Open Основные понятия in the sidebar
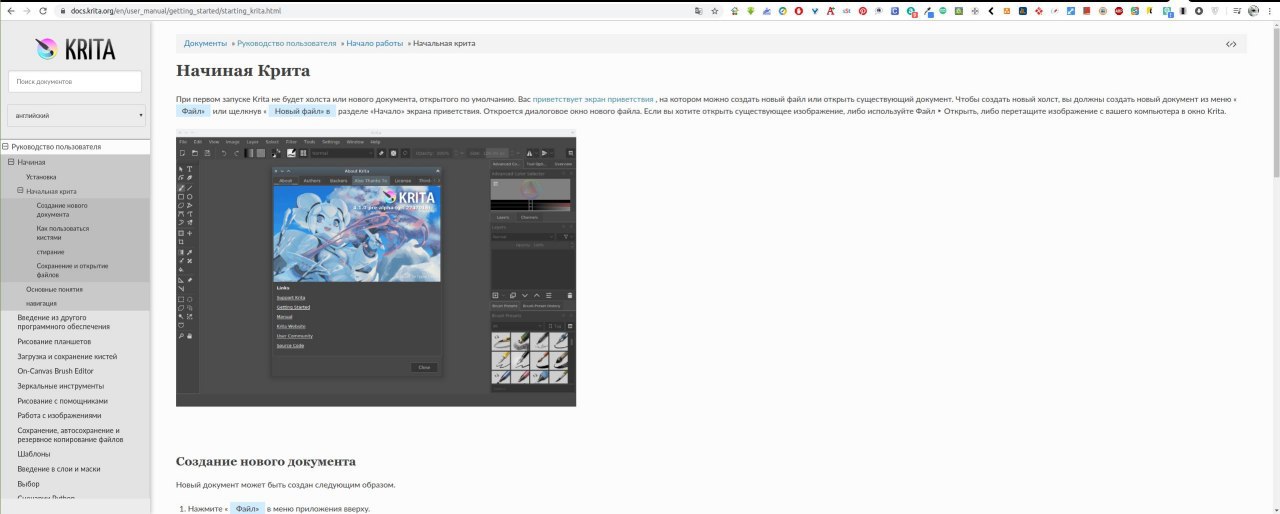The width and height of the screenshot is (1280, 514). coord(54,289)
